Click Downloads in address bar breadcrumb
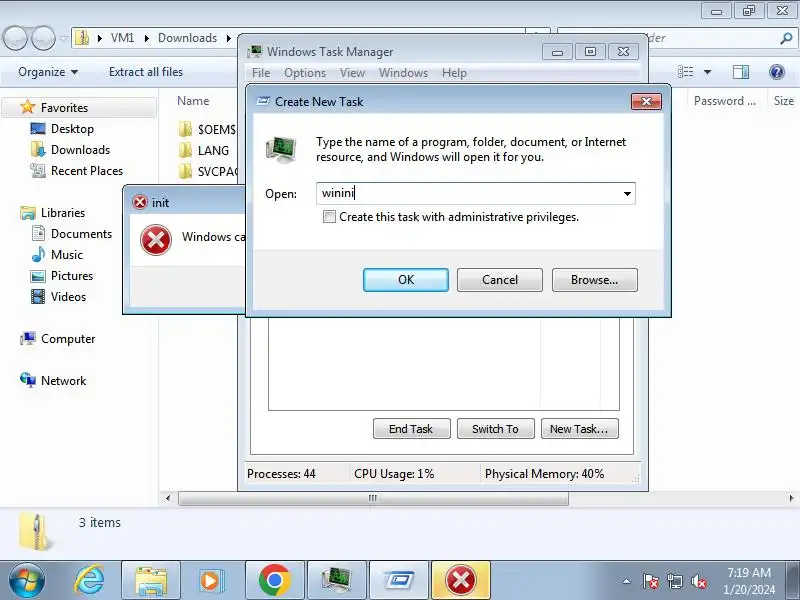This screenshot has height=600, width=800. point(187,38)
